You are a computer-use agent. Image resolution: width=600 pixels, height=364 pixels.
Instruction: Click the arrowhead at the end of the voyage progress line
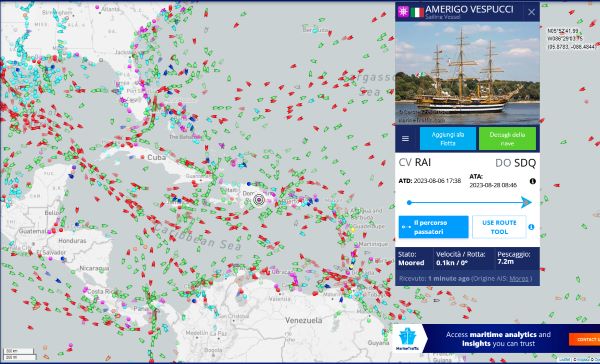tap(527, 202)
